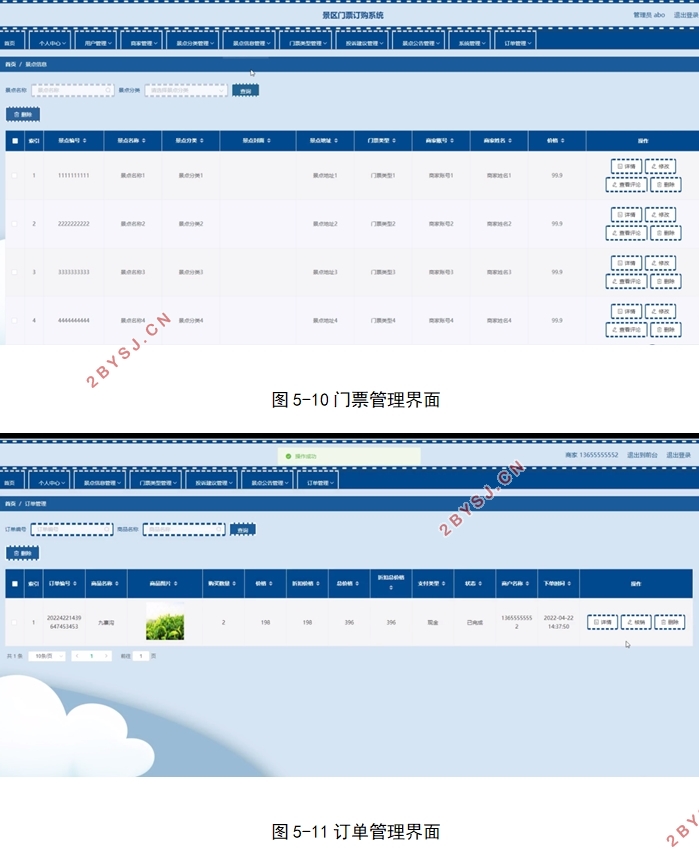The height and width of the screenshot is (866, 699).
Task: Sort order table by 商户名称 column
Action: (527, 584)
